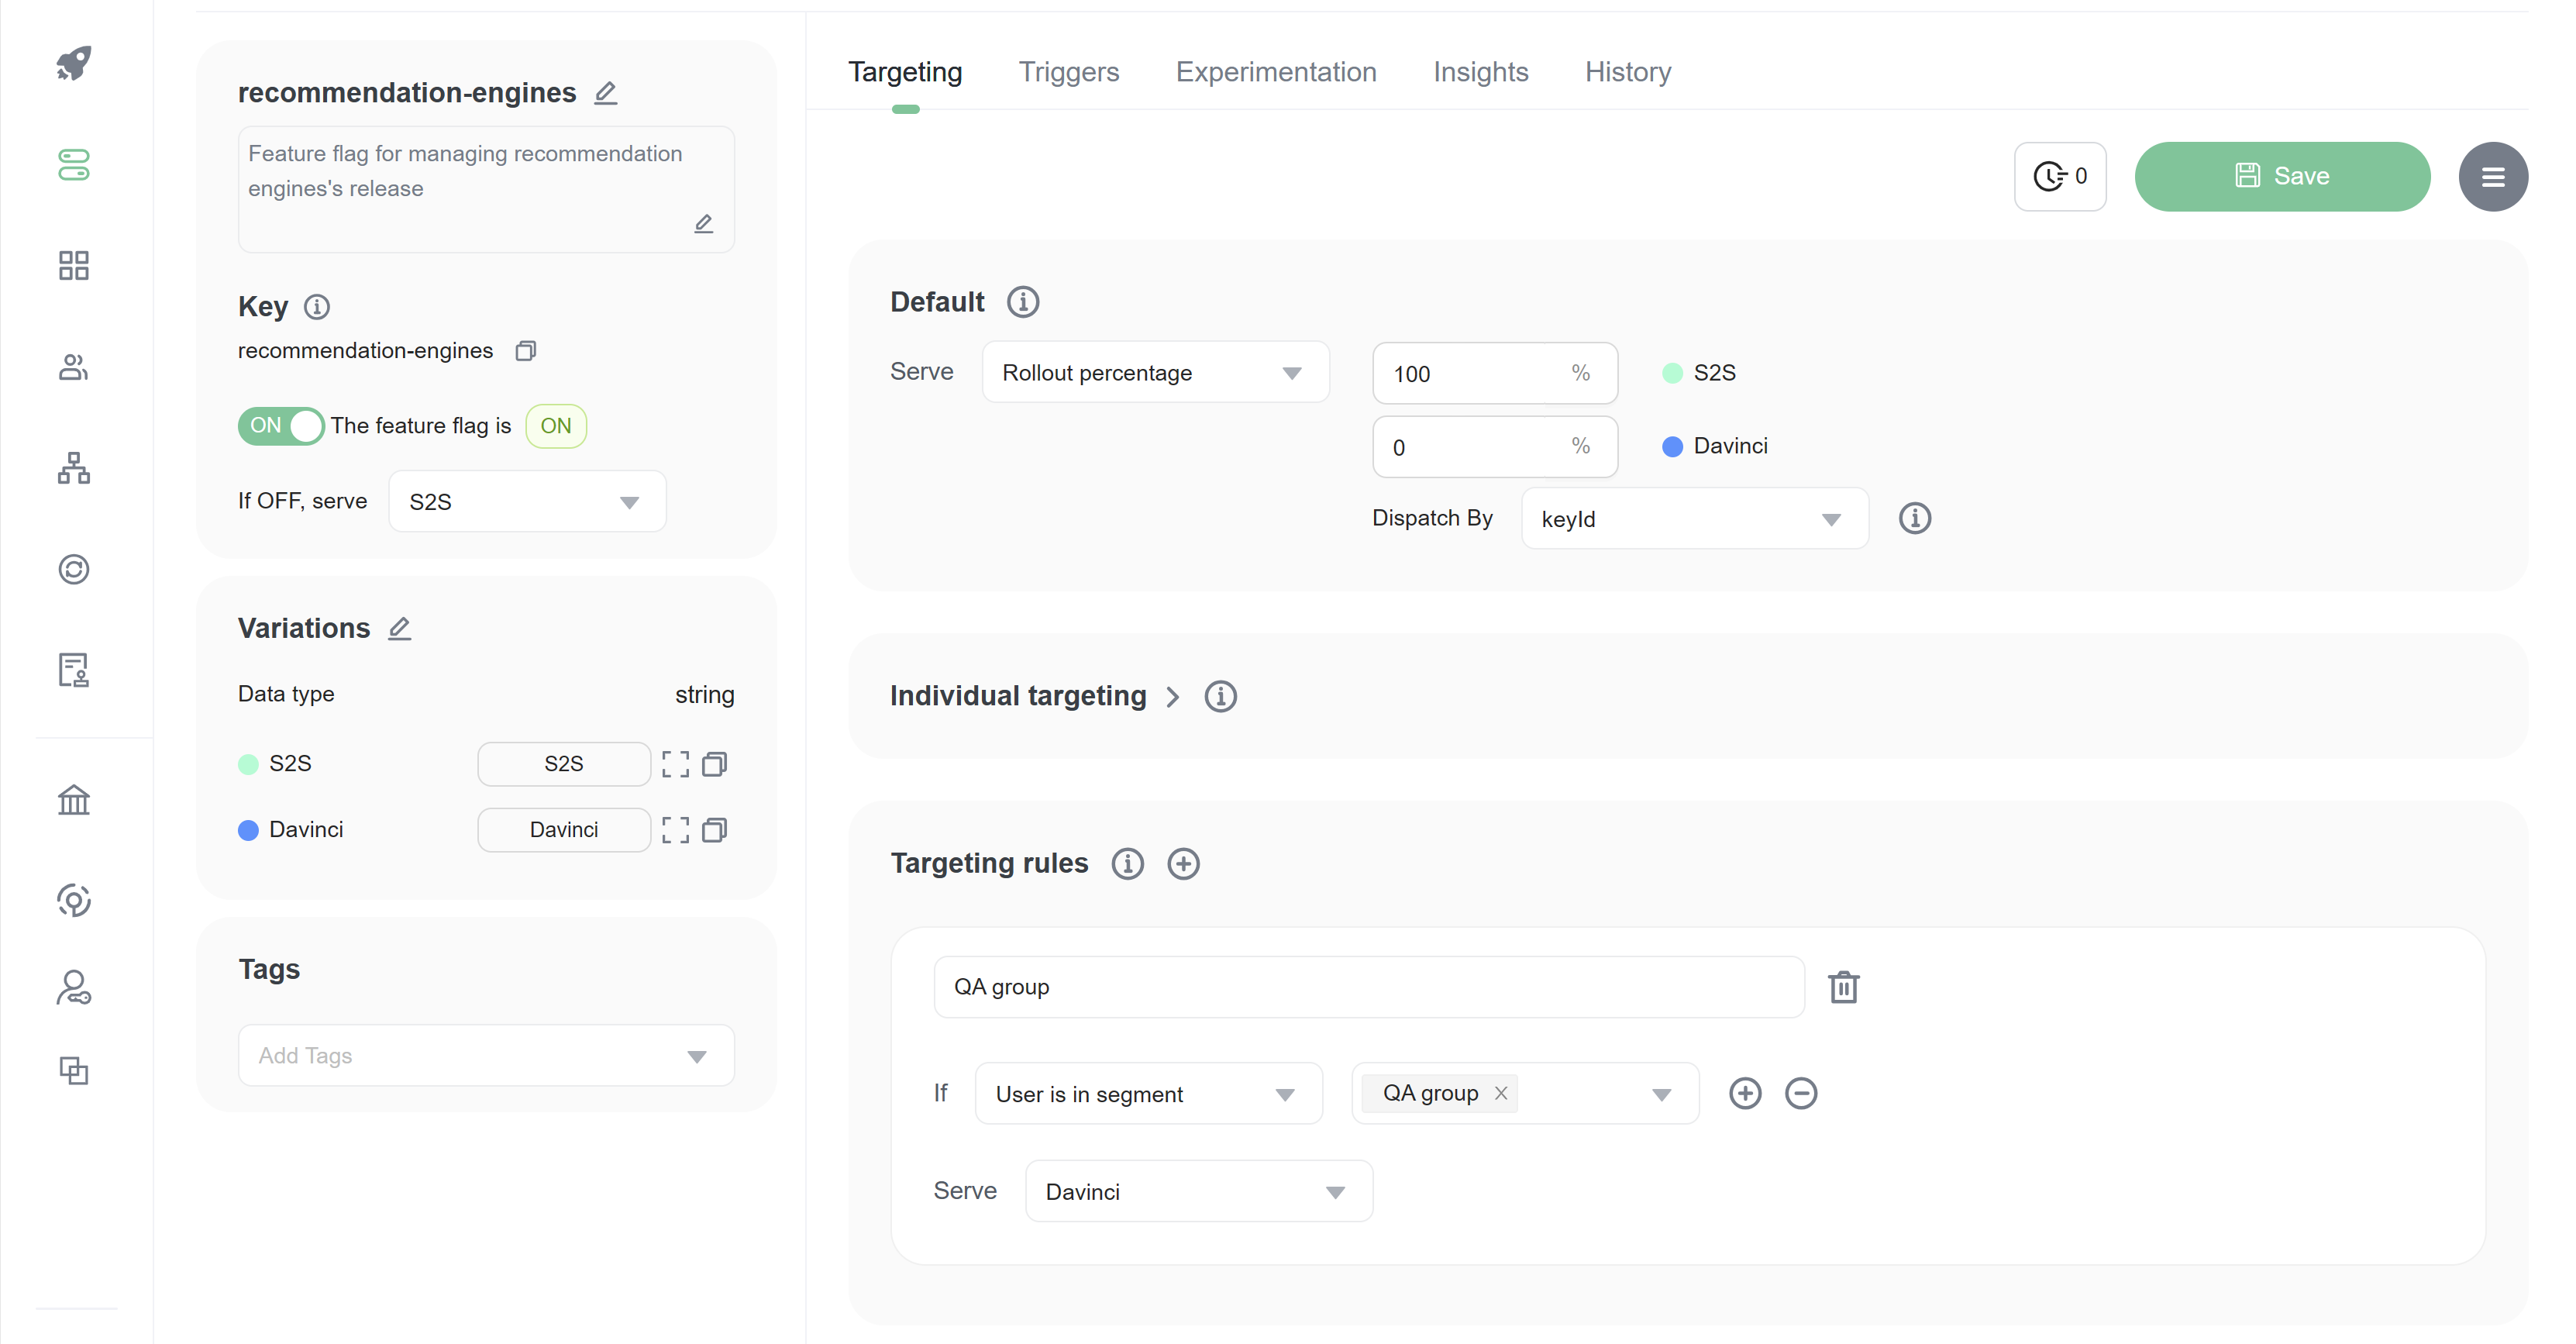Open the Add Tags dropdown
Screen dimensions: 2576x1344
point(486,1055)
